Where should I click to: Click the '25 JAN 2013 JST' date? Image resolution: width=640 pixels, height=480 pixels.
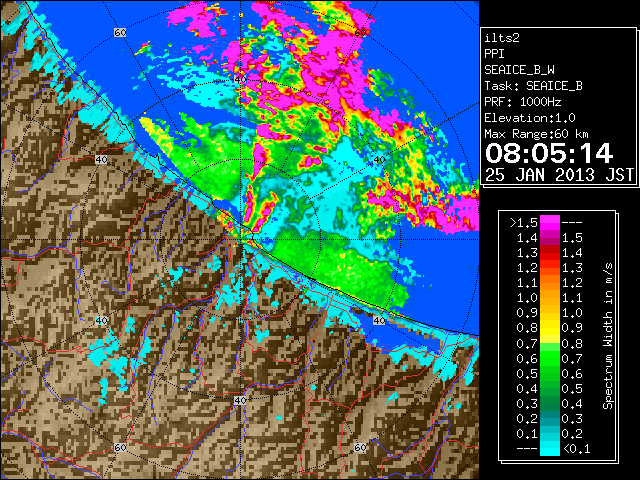click(x=559, y=175)
